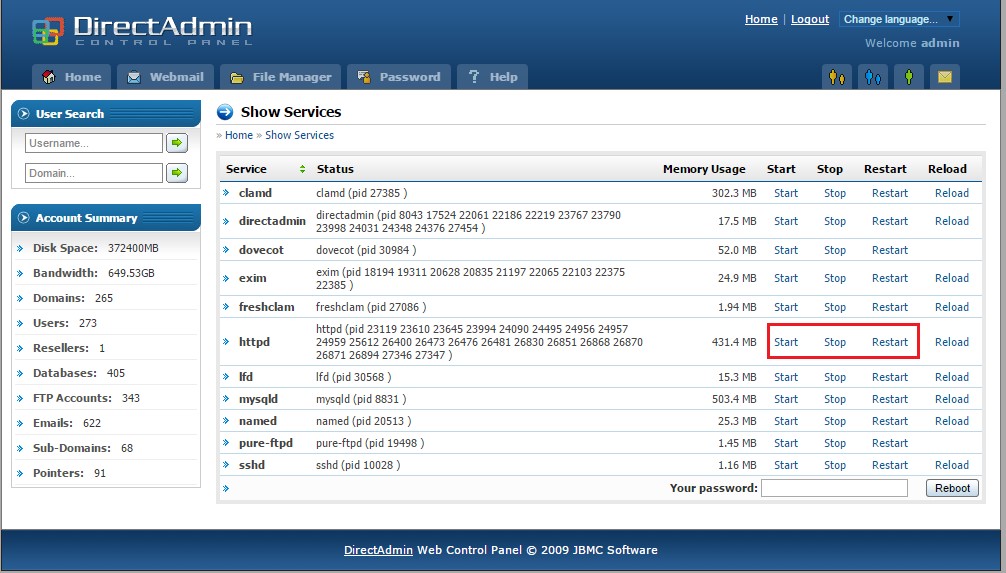Screen dimensions: 1006x573
Task: Stop the freshclam service
Action: click(x=835, y=307)
